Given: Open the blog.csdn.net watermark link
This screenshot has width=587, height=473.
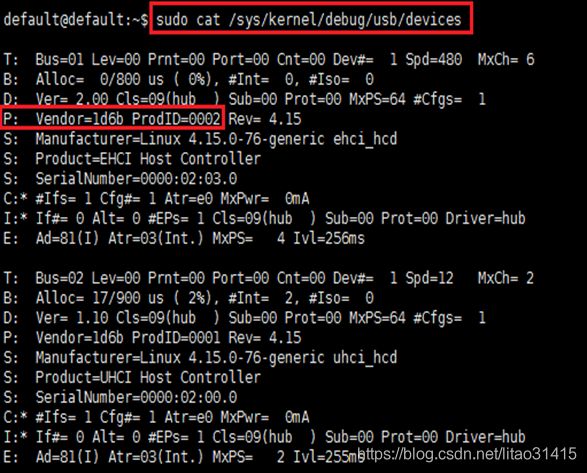Looking at the screenshot, I should [x=467, y=454].
